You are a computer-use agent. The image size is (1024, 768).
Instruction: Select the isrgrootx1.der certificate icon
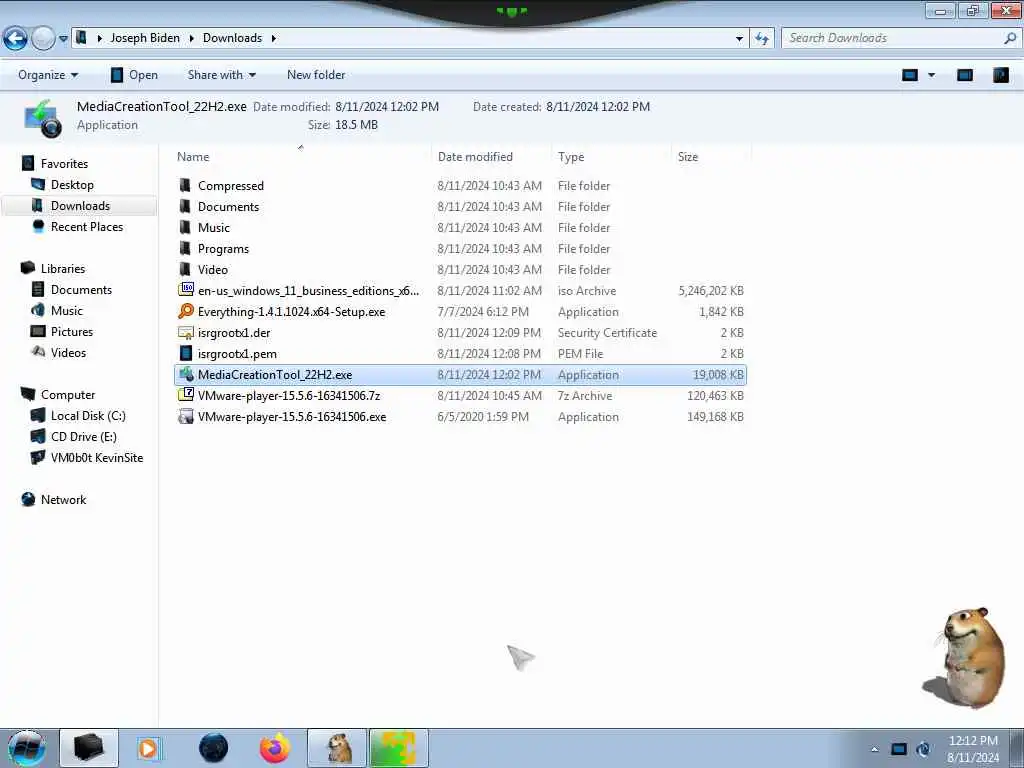[185, 332]
